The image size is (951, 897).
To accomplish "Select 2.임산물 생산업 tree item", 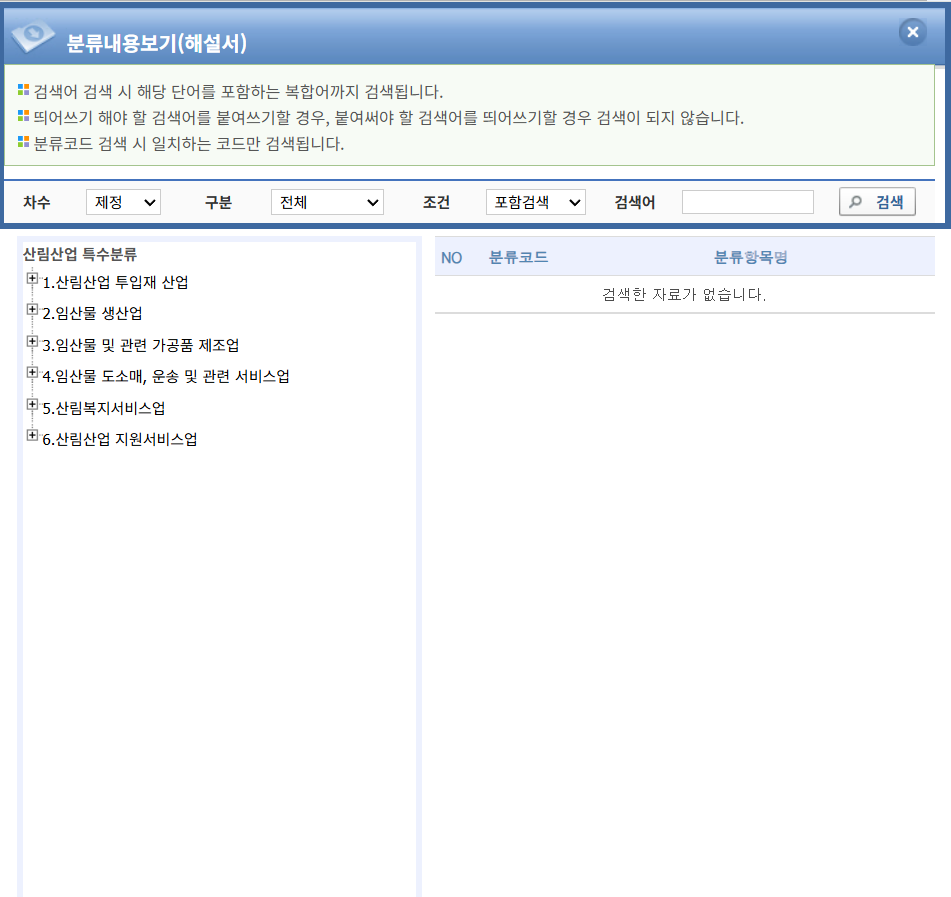I will click(92, 314).
